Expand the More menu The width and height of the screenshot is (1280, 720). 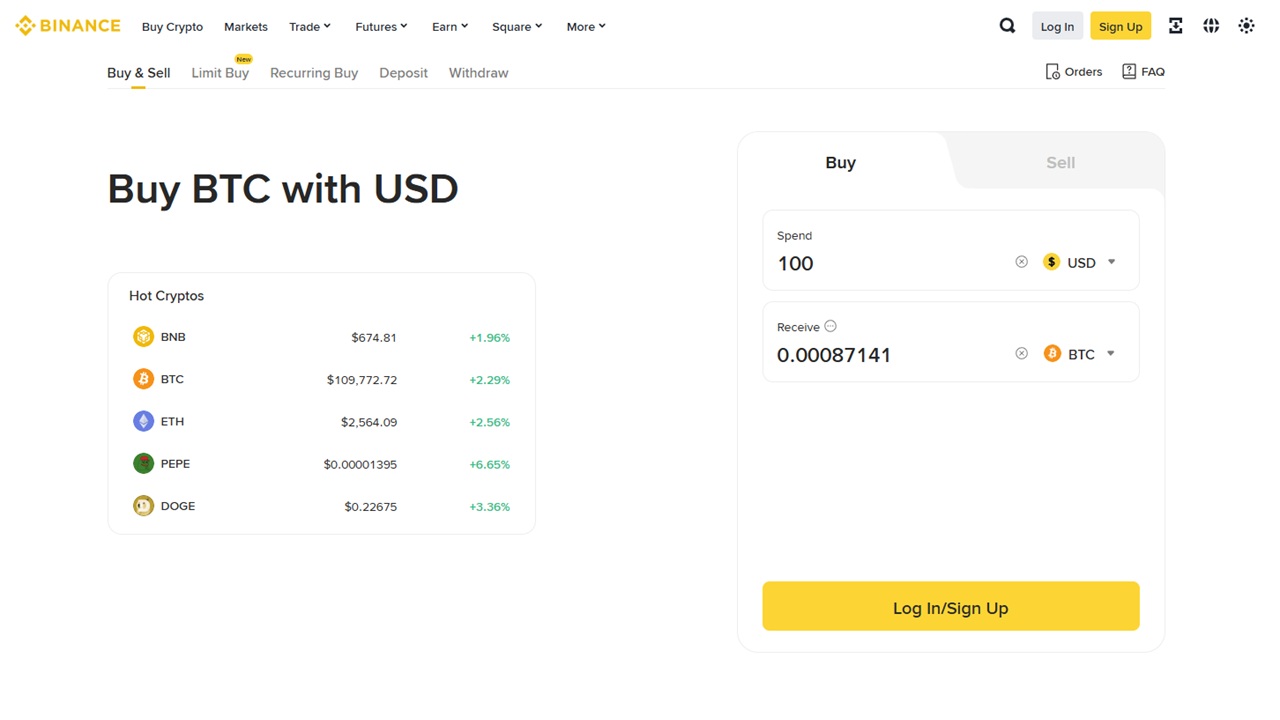[x=586, y=27]
